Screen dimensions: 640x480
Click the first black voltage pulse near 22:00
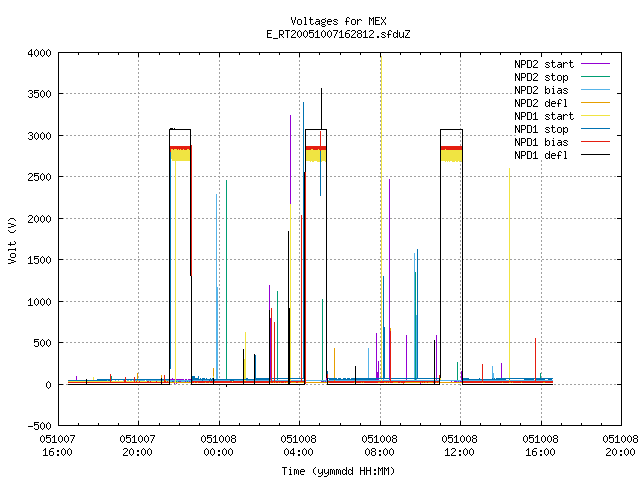(180, 256)
